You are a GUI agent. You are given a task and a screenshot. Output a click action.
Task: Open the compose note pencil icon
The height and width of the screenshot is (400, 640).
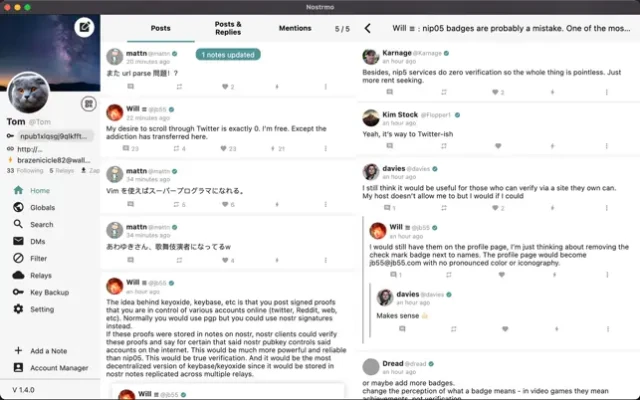[x=84, y=27]
